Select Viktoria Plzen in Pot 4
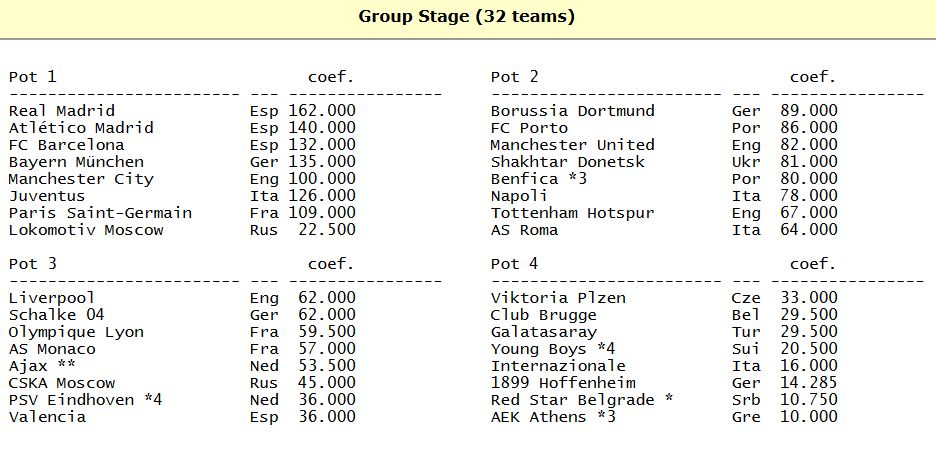The width and height of the screenshot is (936, 449). (558, 298)
